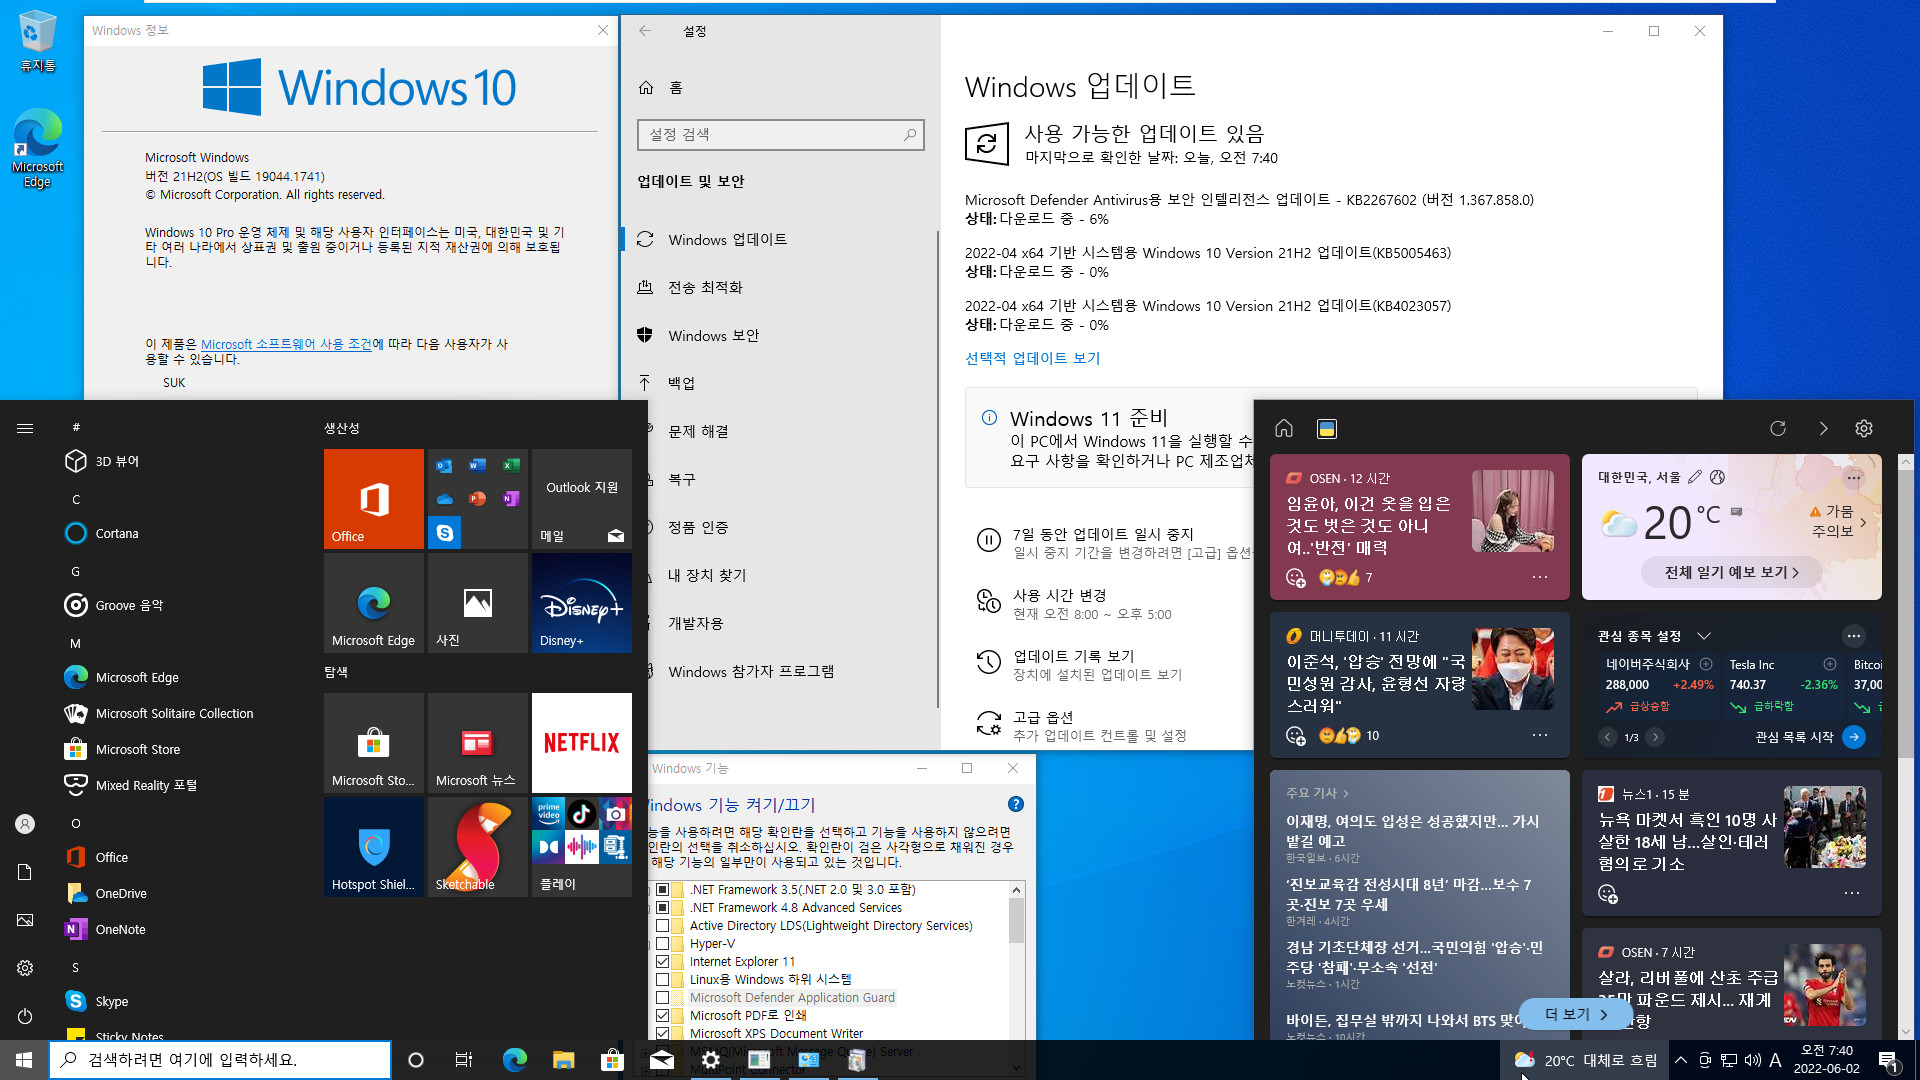Toggle .NET Framework 3.5 checkbox
Image resolution: width=1920 pixels, height=1080 pixels.
pos(662,889)
